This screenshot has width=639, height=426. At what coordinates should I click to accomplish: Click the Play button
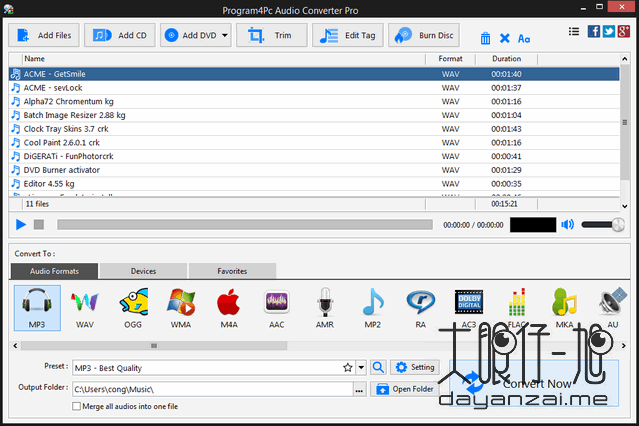coord(21,225)
